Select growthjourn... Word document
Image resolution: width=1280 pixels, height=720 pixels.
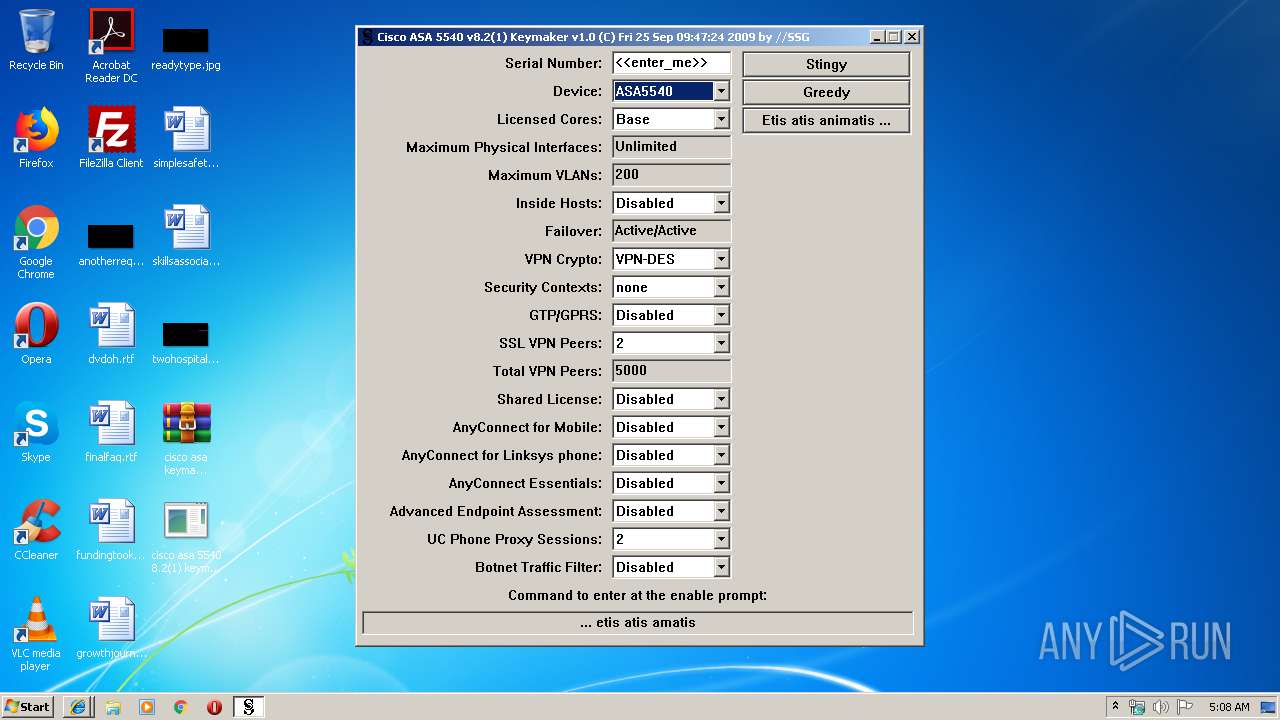pyautogui.click(x=111, y=628)
